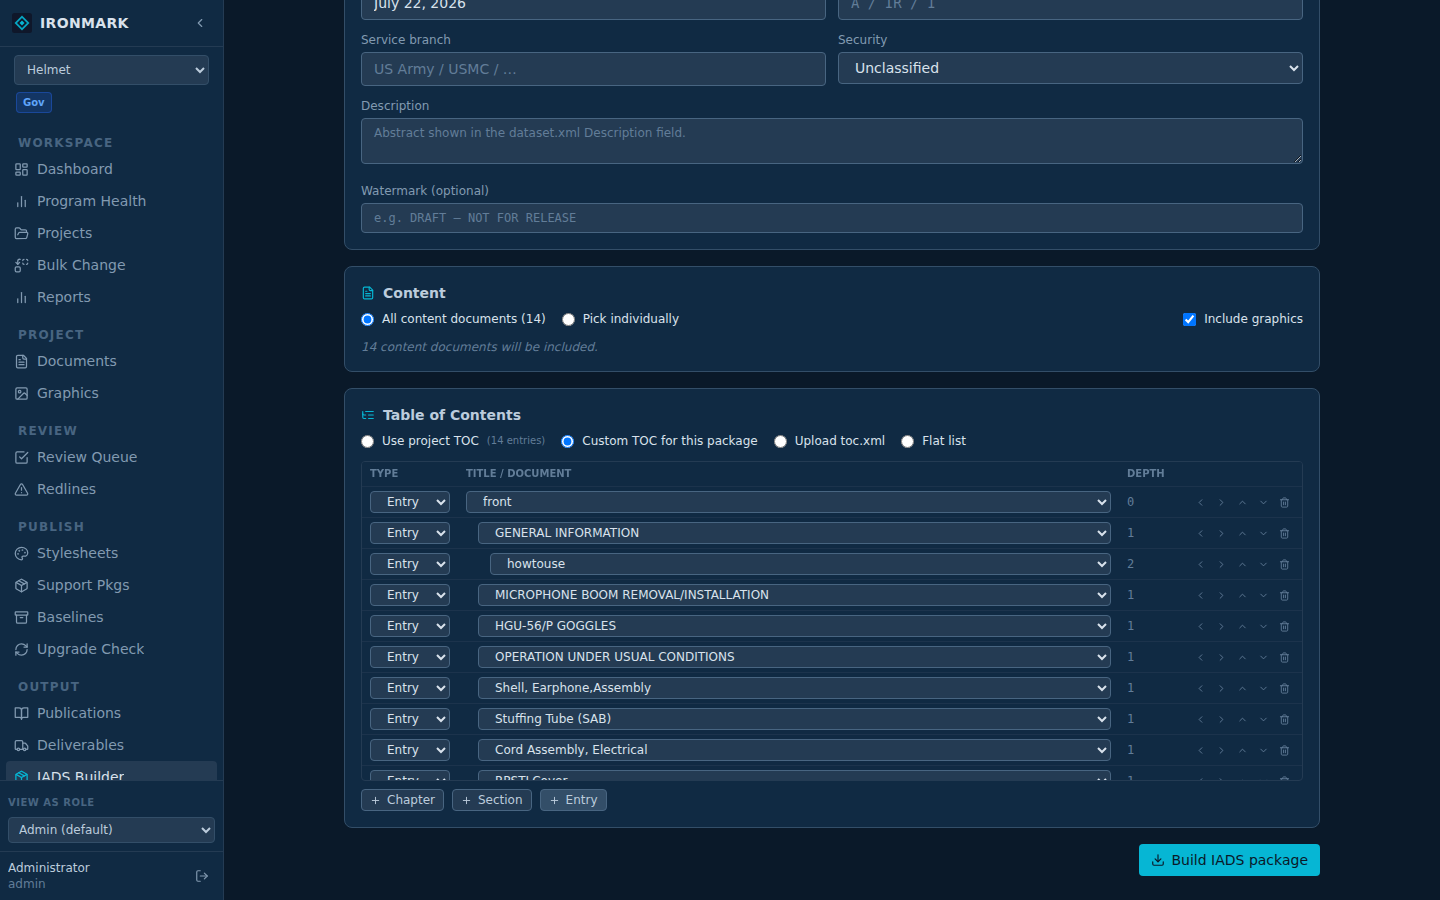
Task: Open type dropdown for HGU-56/P GOGGLES row
Action: pyautogui.click(x=410, y=626)
